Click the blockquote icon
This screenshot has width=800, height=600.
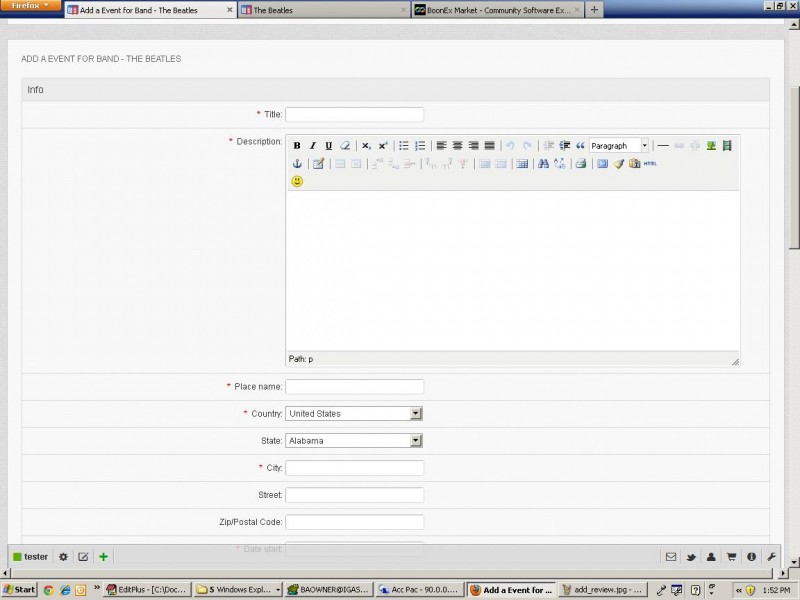click(x=580, y=145)
